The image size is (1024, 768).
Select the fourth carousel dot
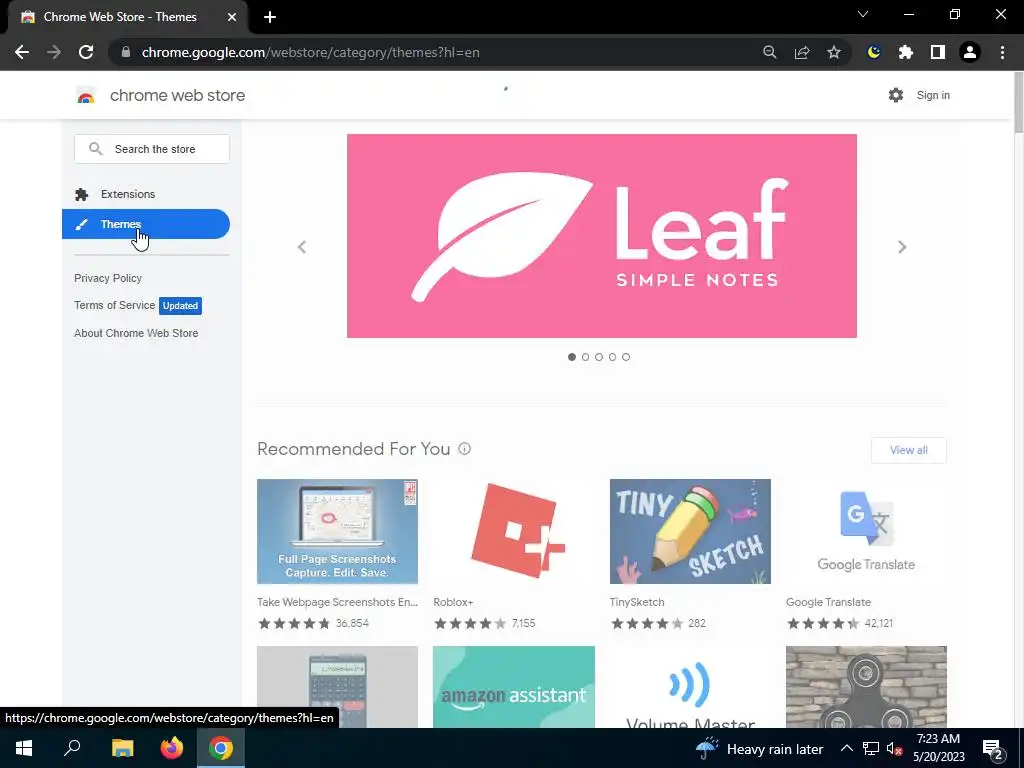tap(613, 357)
